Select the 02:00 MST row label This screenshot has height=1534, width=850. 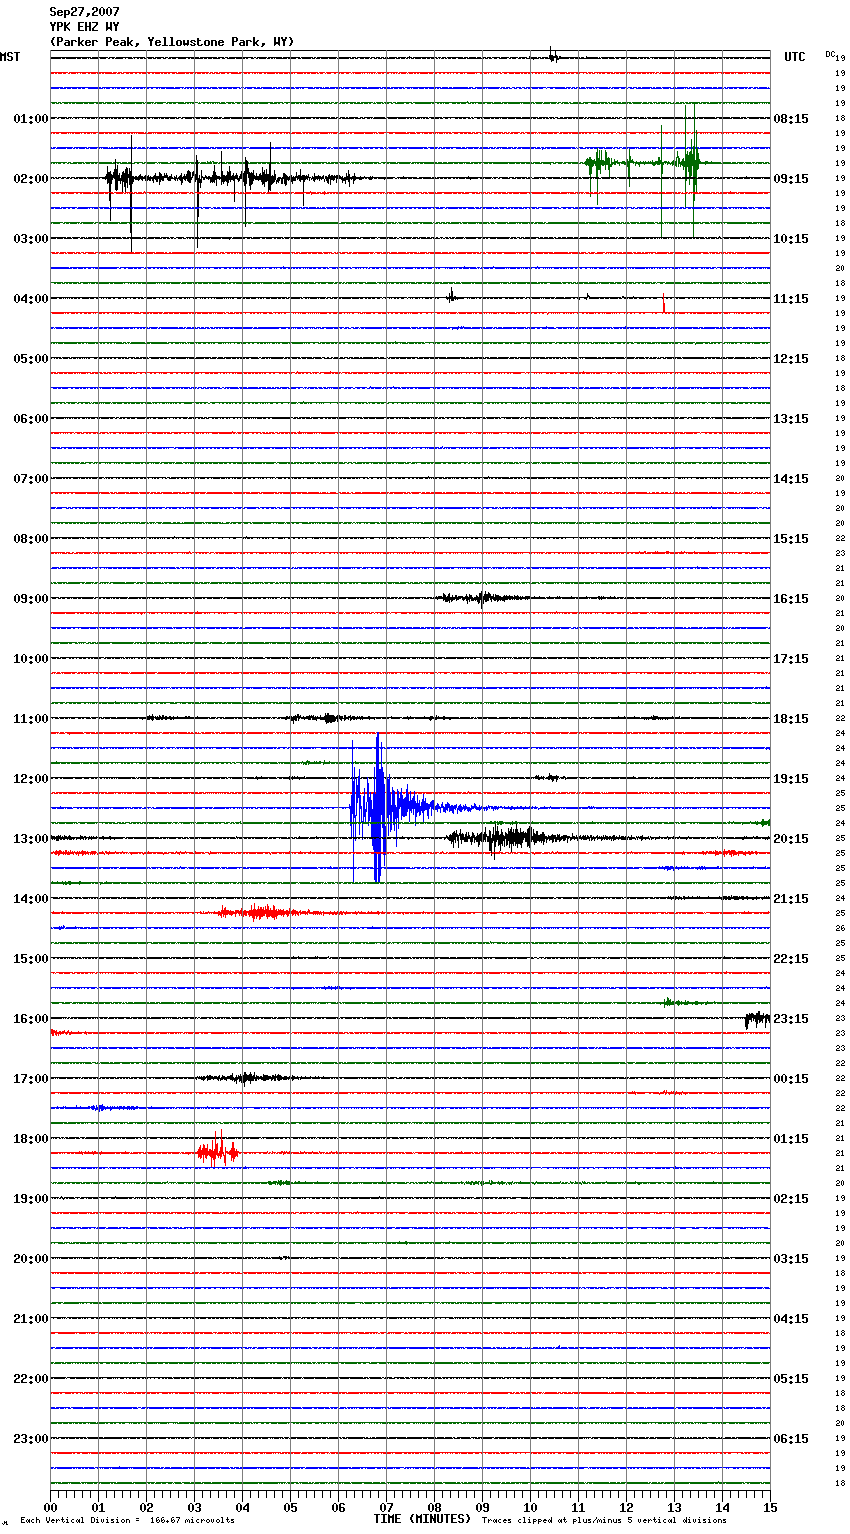click(30, 178)
